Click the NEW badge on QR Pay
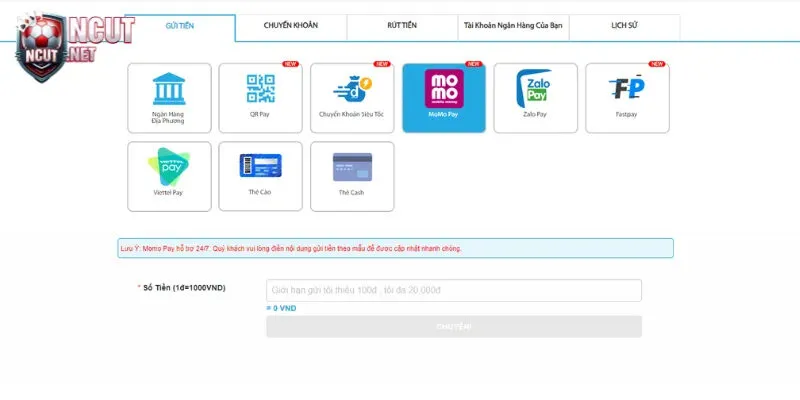This screenshot has height=400, width=800. pyautogui.click(x=290, y=64)
